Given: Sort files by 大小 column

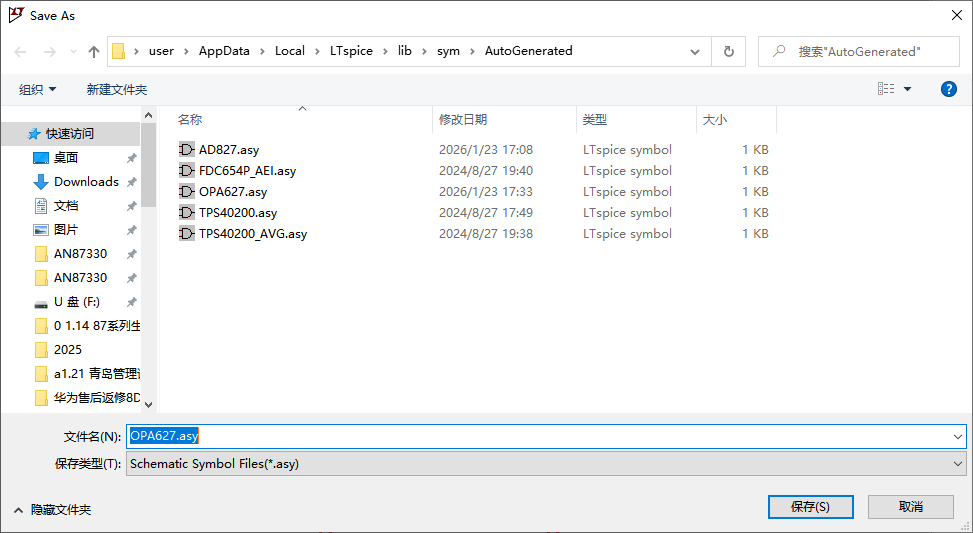Looking at the screenshot, I should click(x=714, y=120).
